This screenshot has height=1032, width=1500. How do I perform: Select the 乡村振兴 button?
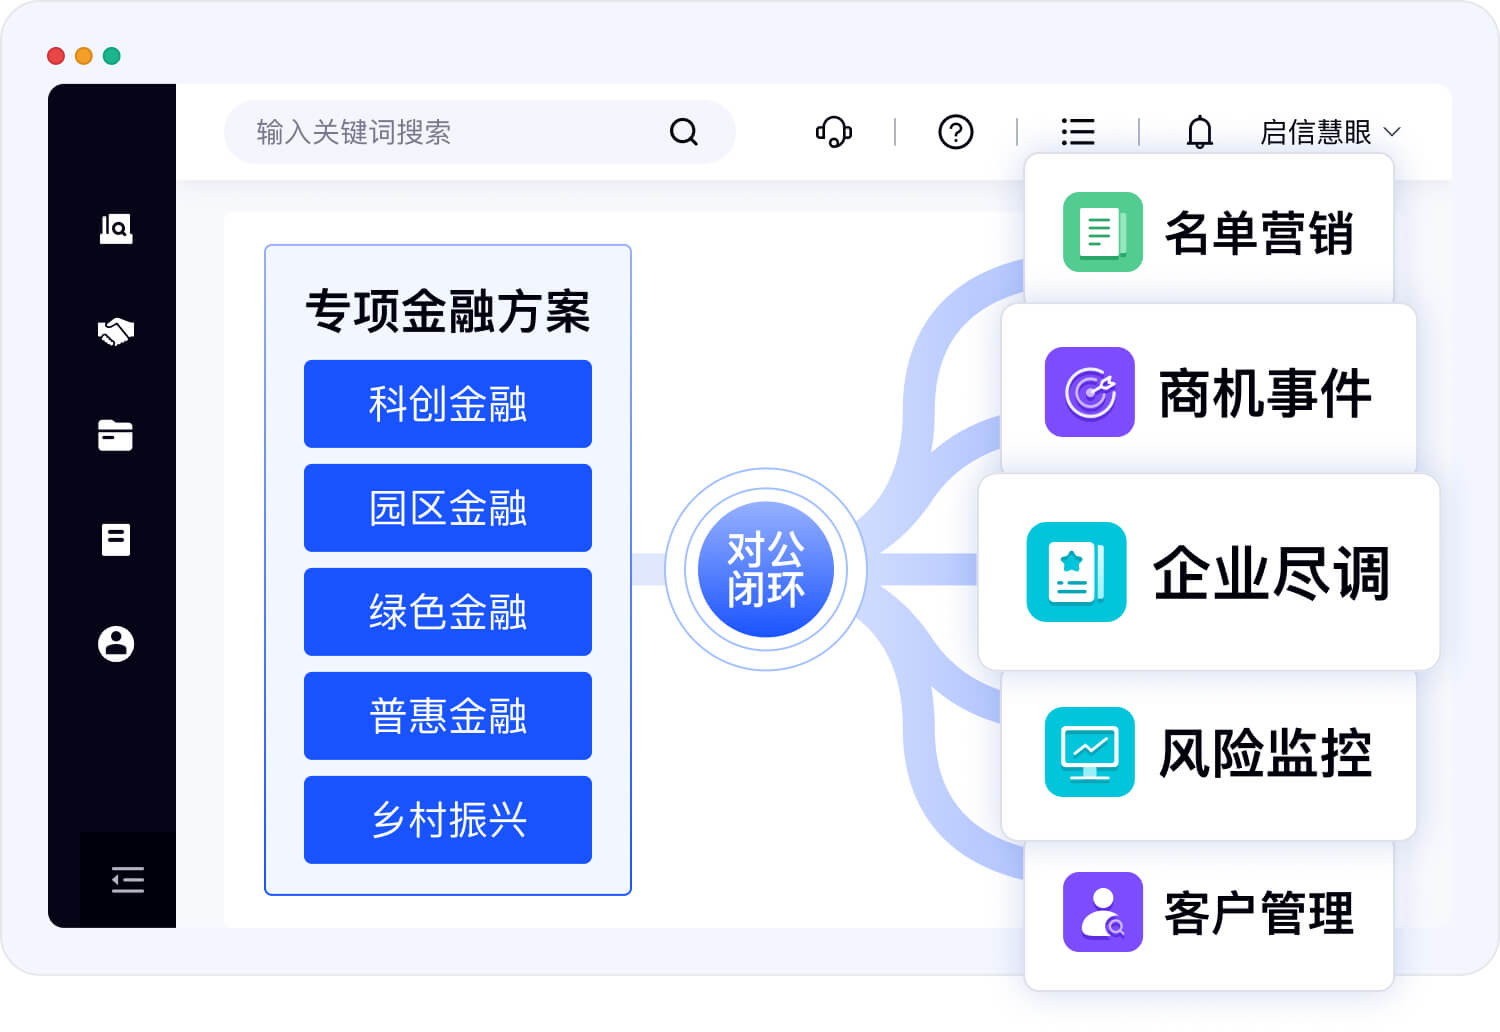[448, 820]
